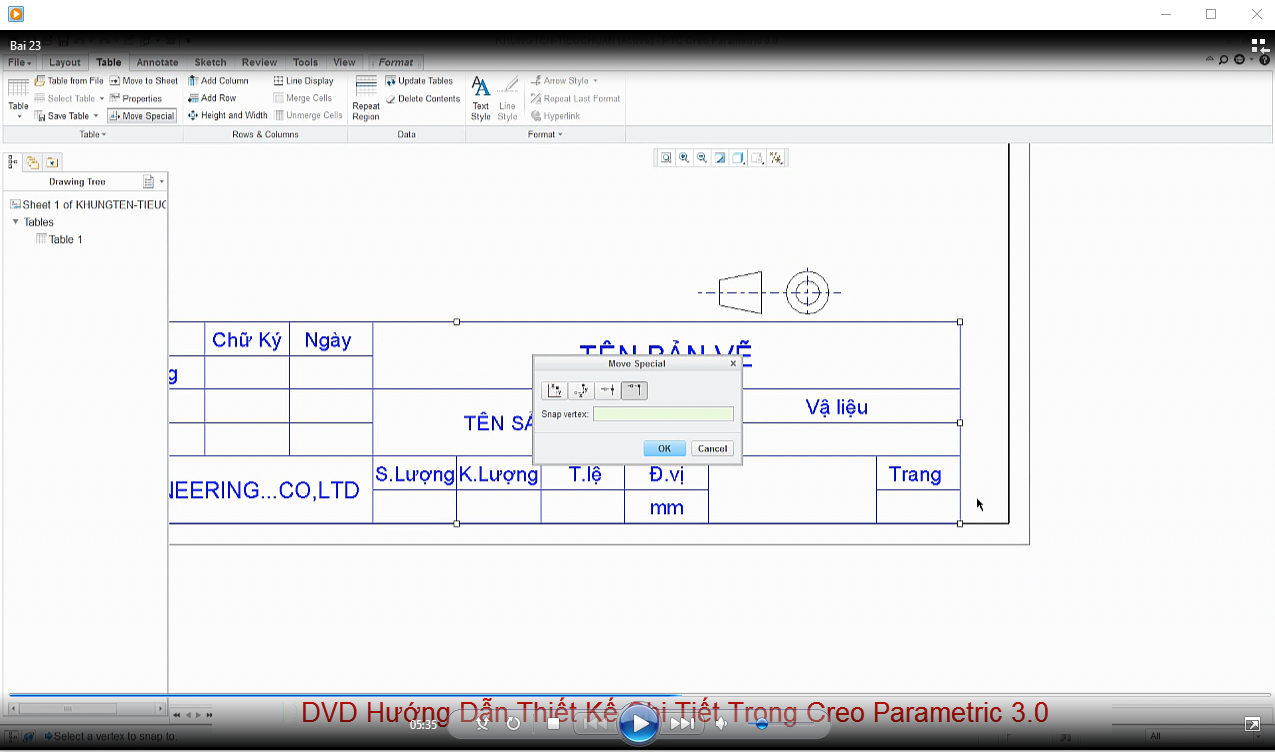This screenshot has height=752, width=1275.
Task: Click the Zoom In icon above the drawing
Action: 685,157
